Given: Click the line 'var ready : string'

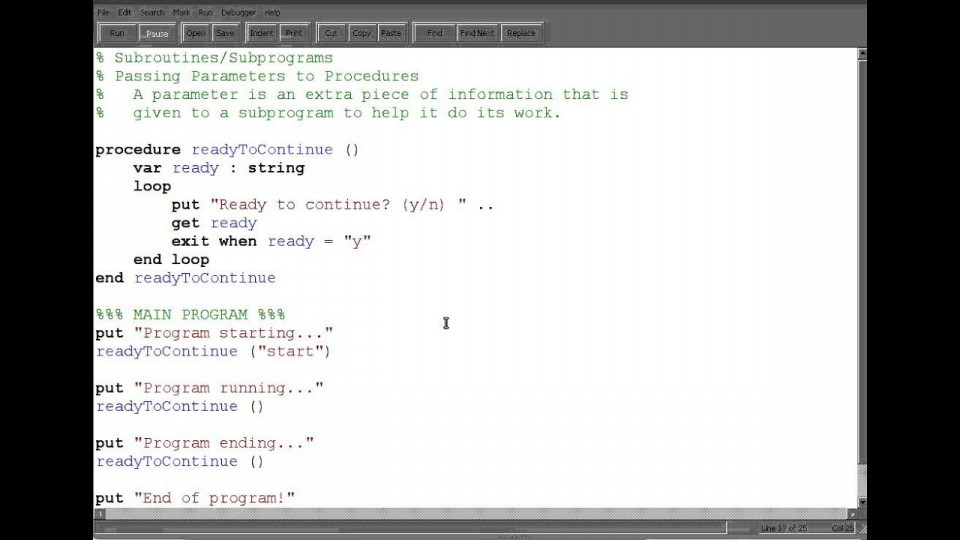Looking at the screenshot, I should click(219, 168).
